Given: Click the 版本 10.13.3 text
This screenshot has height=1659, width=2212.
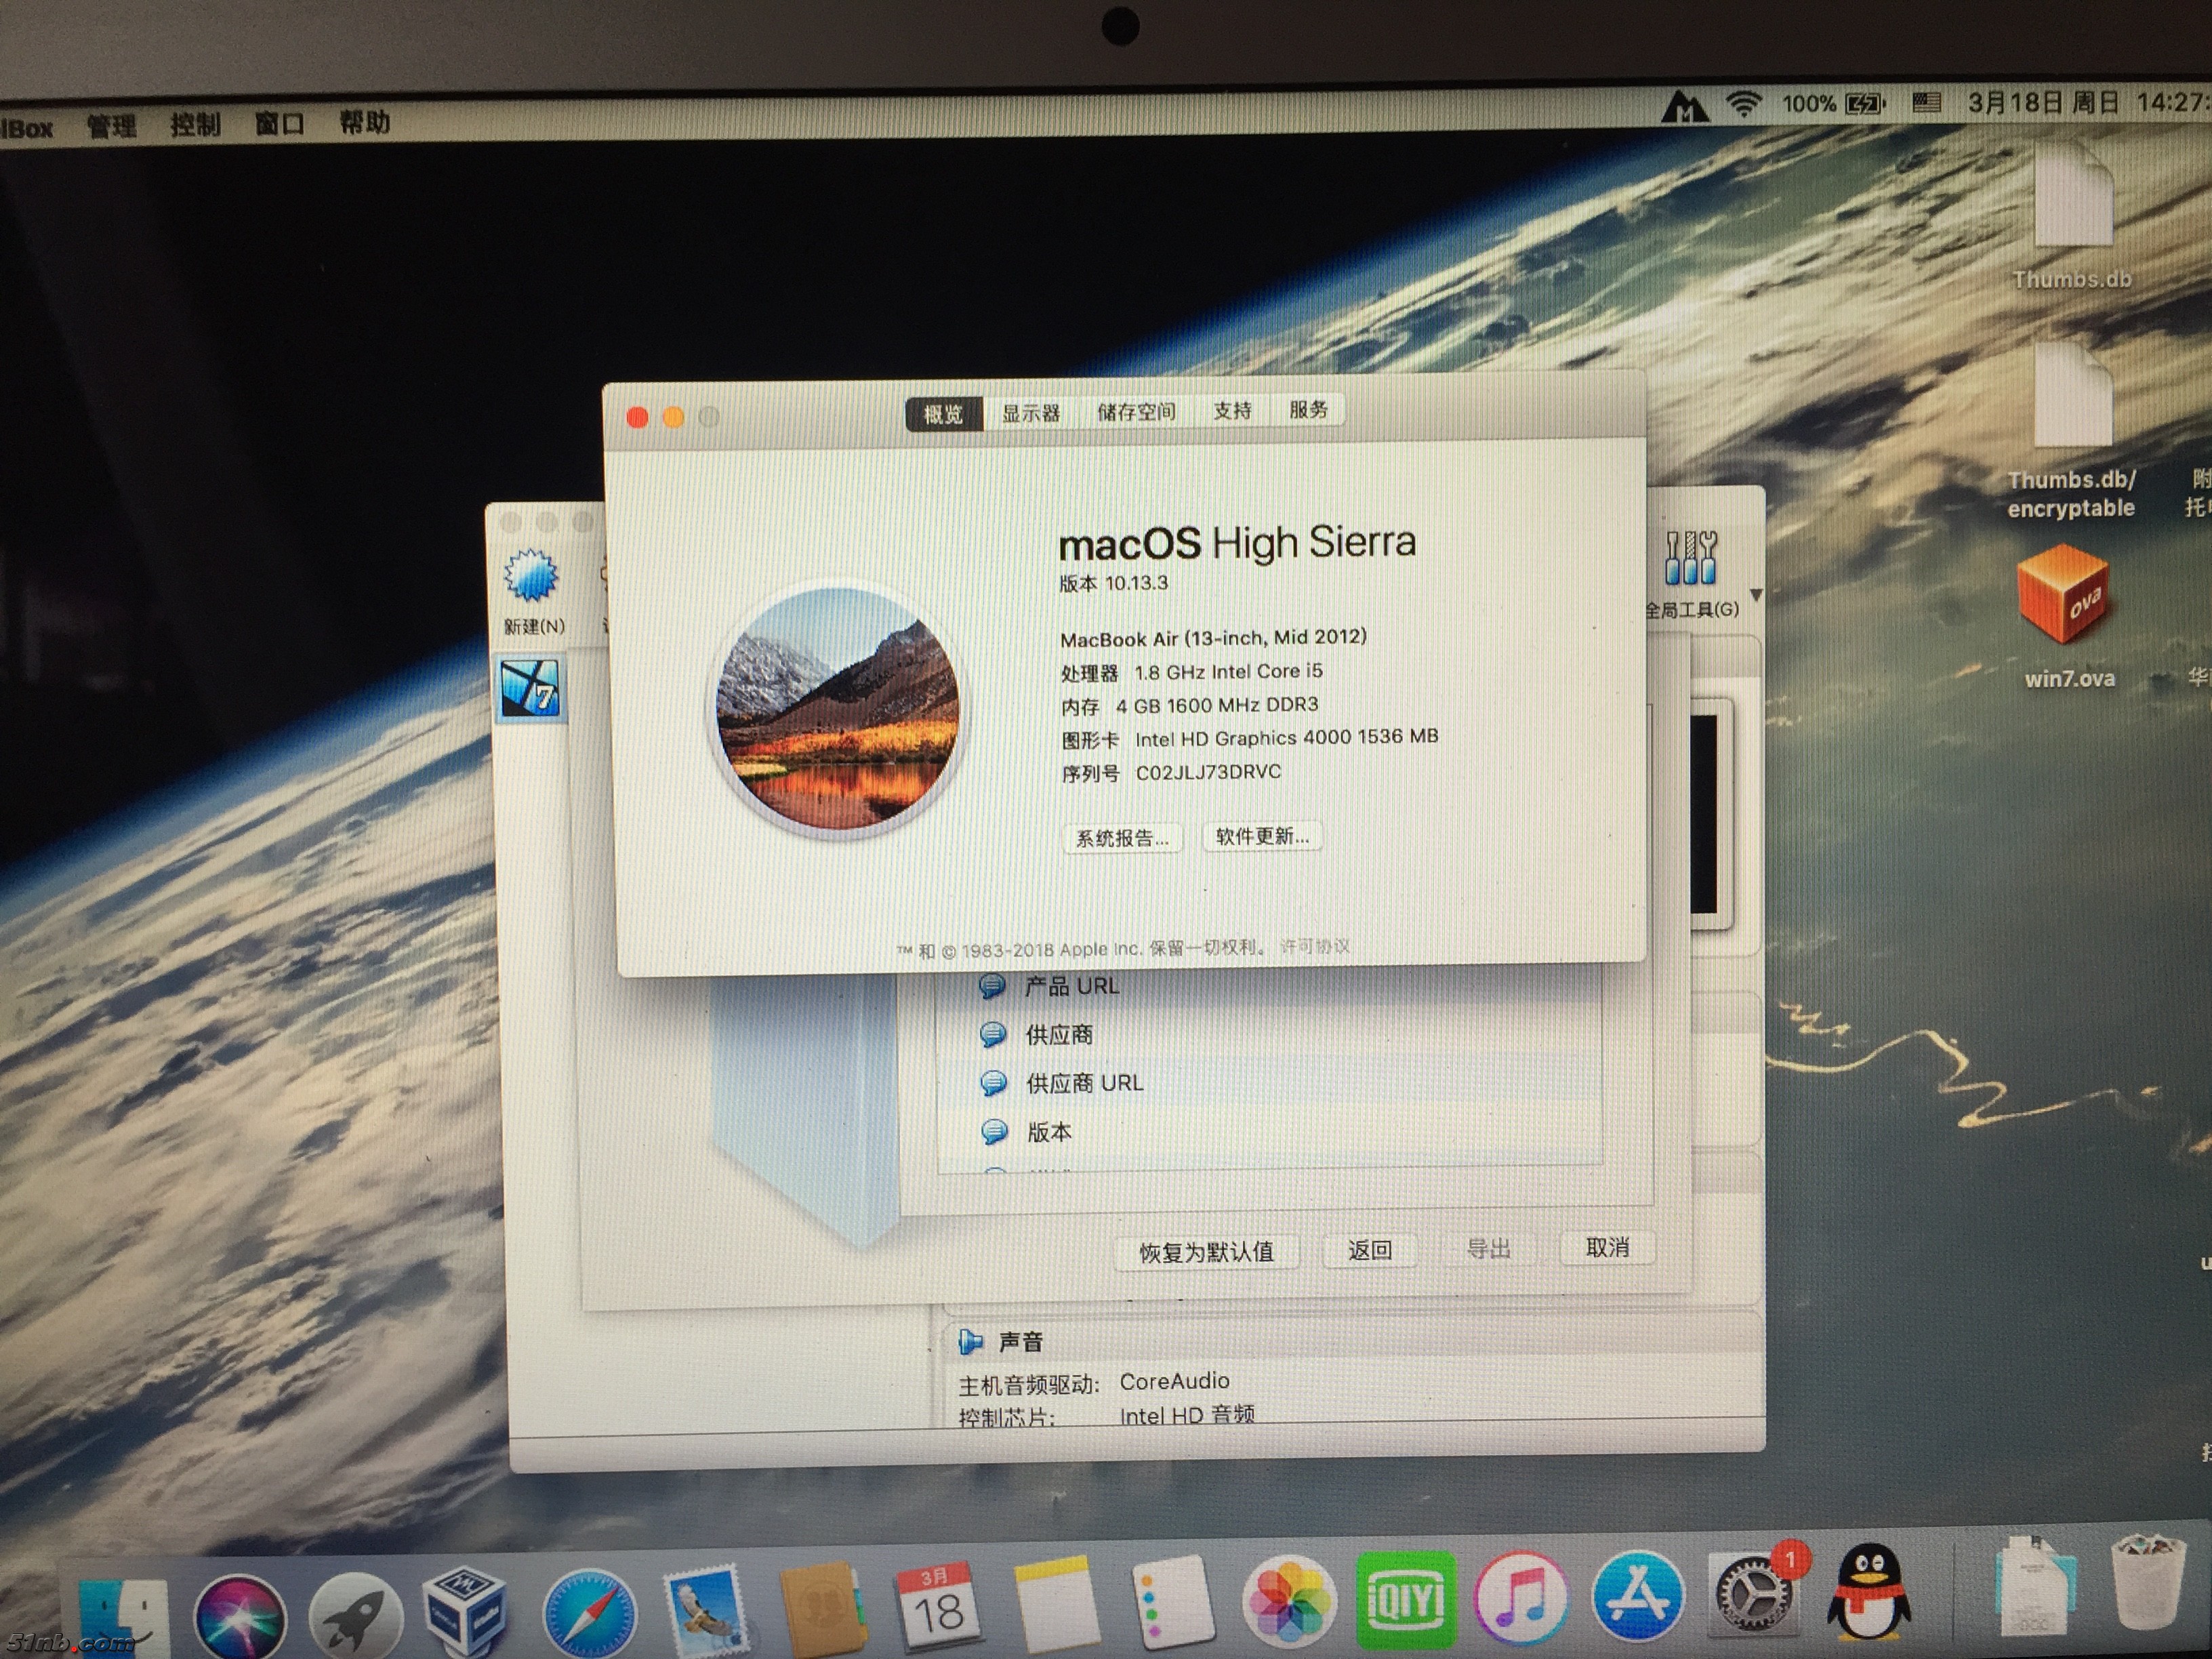Looking at the screenshot, I should click(1113, 583).
